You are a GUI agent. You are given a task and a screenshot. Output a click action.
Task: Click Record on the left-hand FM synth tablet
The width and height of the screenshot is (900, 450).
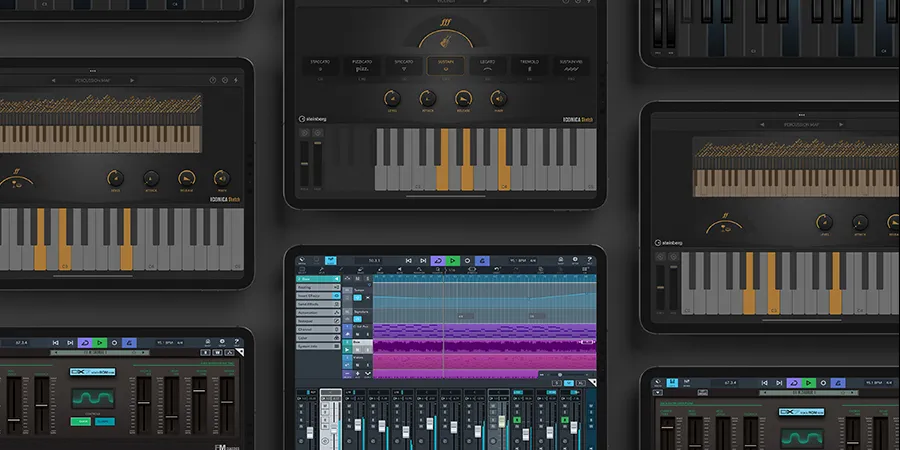(114, 343)
